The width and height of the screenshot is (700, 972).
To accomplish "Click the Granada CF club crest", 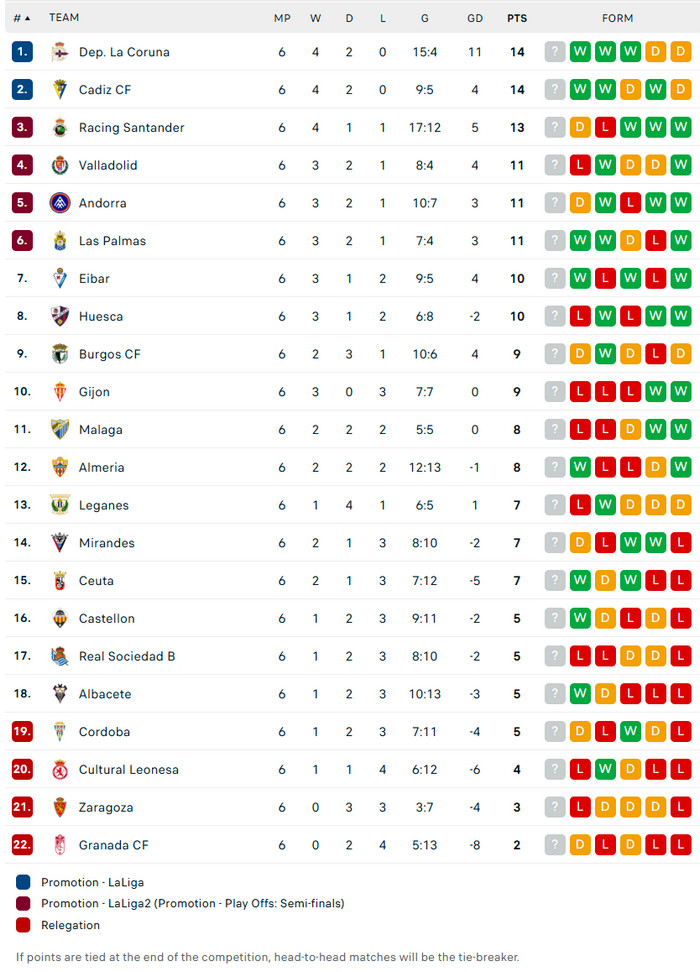I will 60,845.
